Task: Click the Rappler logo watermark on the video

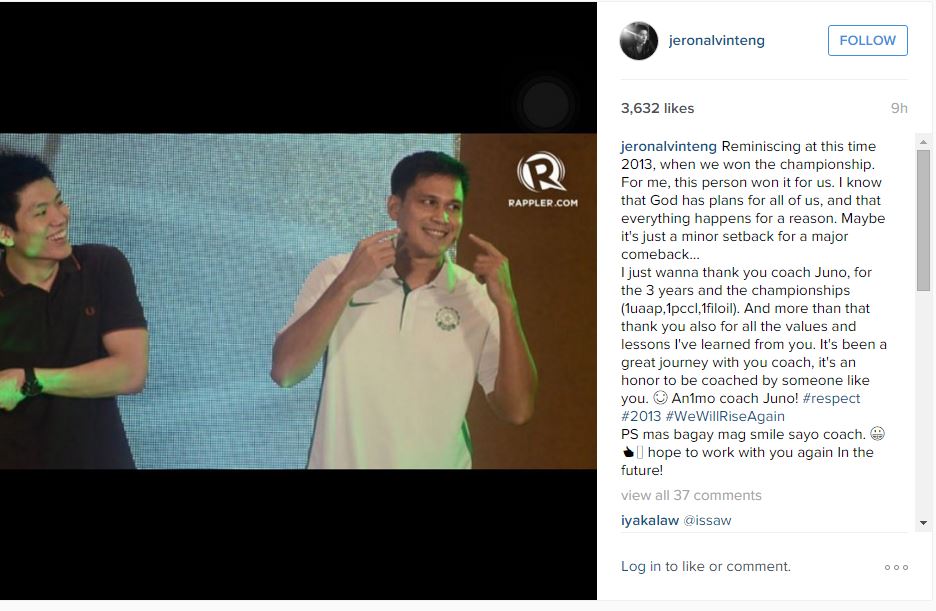Action: point(542,180)
